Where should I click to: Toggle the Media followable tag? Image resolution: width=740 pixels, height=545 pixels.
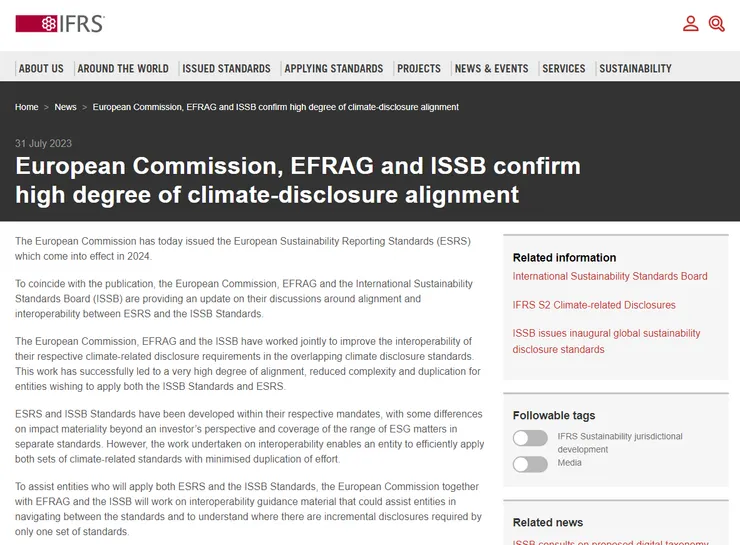[x=530, y=464]
